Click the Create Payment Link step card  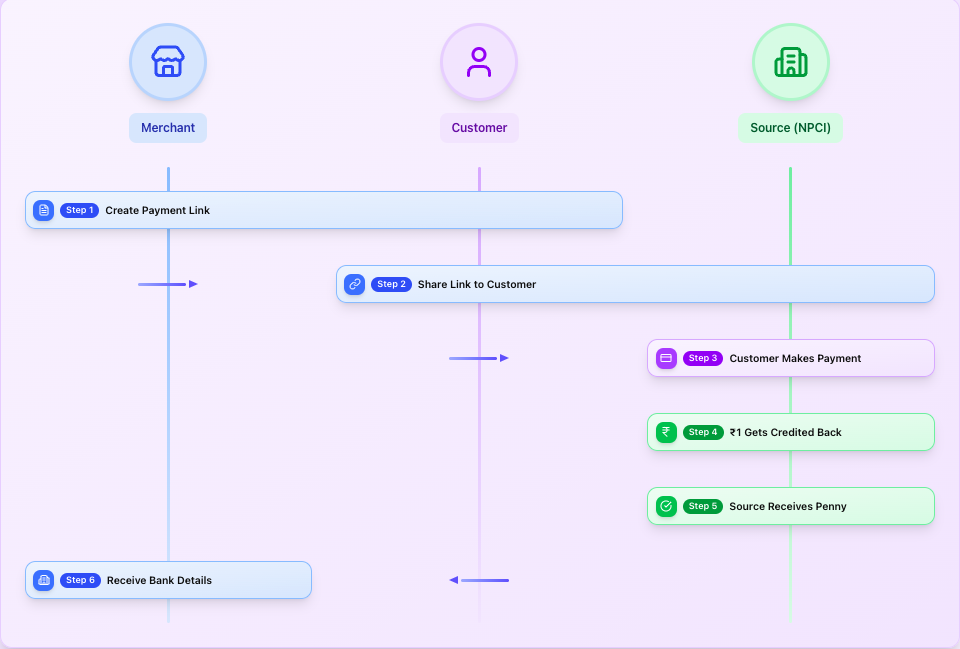coord(323,210)
